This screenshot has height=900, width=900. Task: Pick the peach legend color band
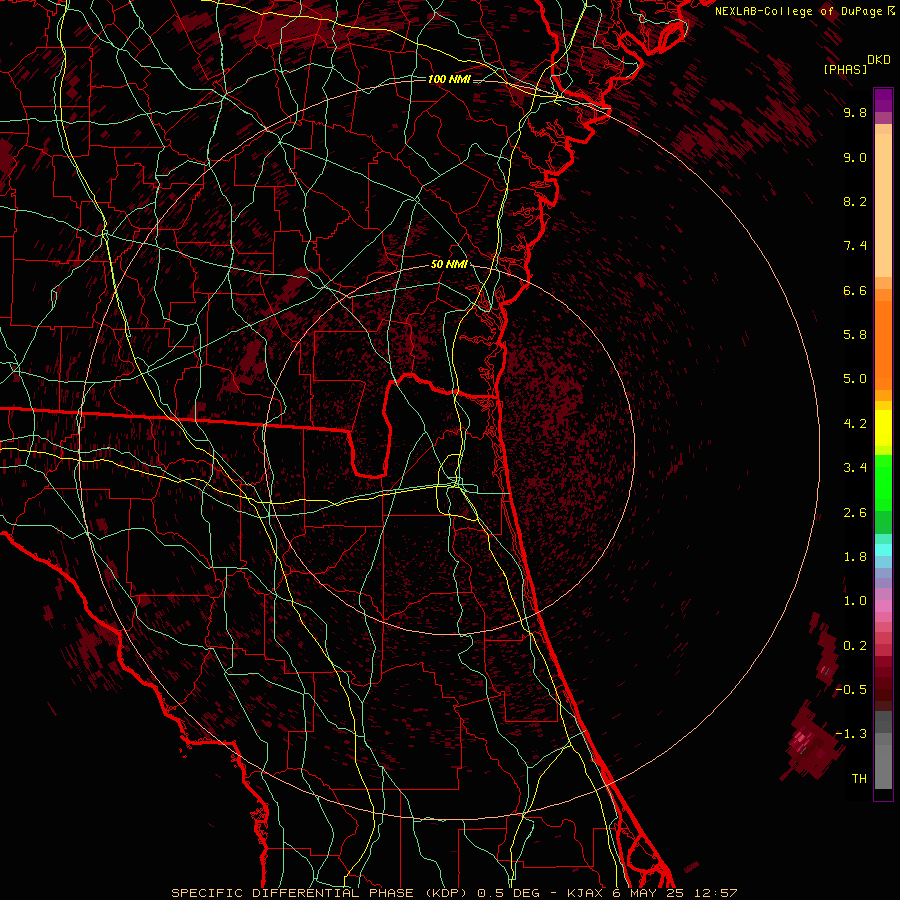pyautogui.click(x=883, y=205)
